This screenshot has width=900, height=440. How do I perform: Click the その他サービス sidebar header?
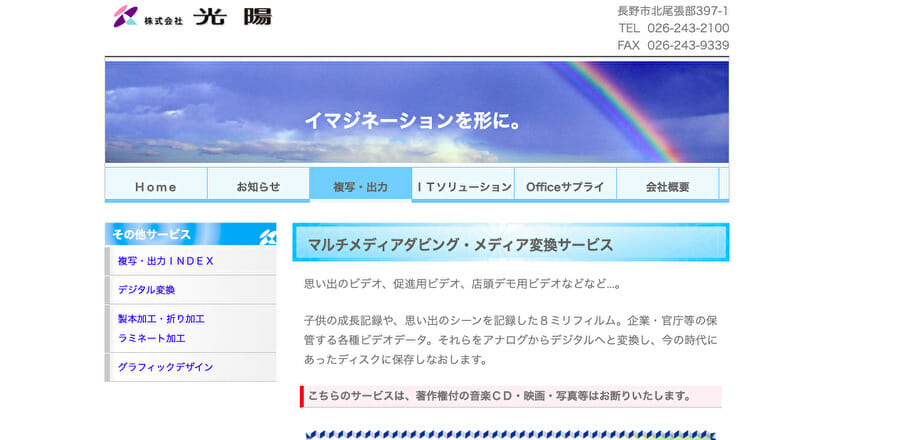[191, 234]
